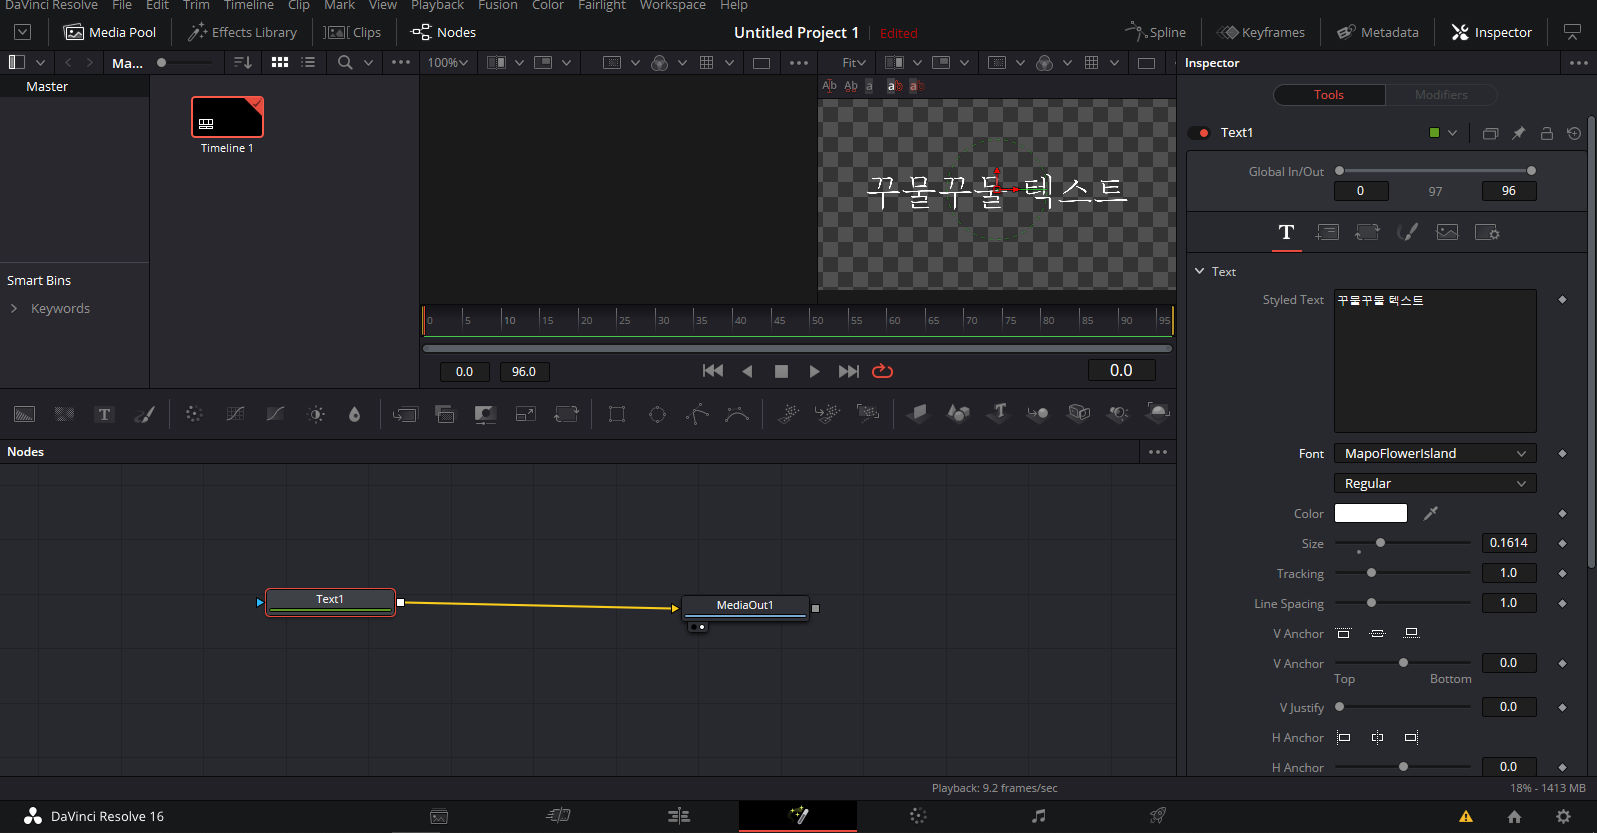Open the Nodes panel options menu
The height and width of the screenshot is (833, 1597).
click(1158, 452)
